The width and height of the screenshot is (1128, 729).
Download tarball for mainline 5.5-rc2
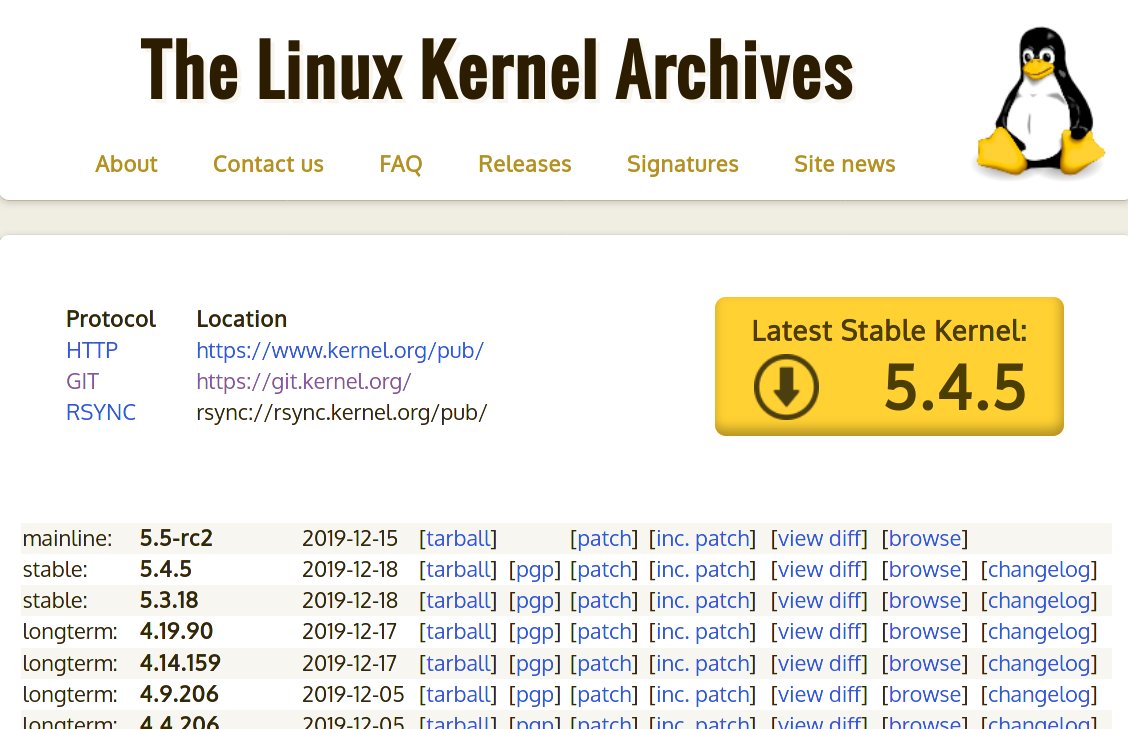point(458,538)
